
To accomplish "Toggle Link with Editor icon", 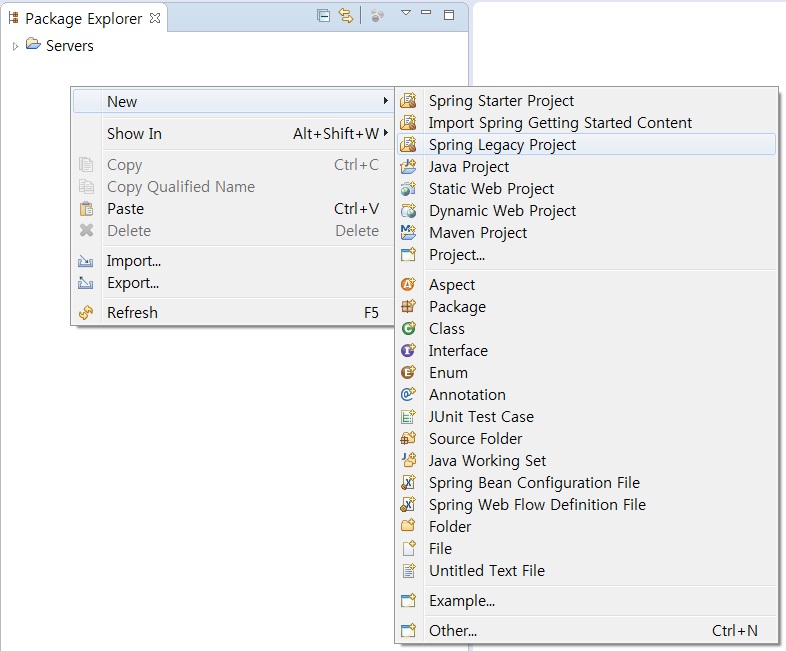I will (x=346, y=16).
